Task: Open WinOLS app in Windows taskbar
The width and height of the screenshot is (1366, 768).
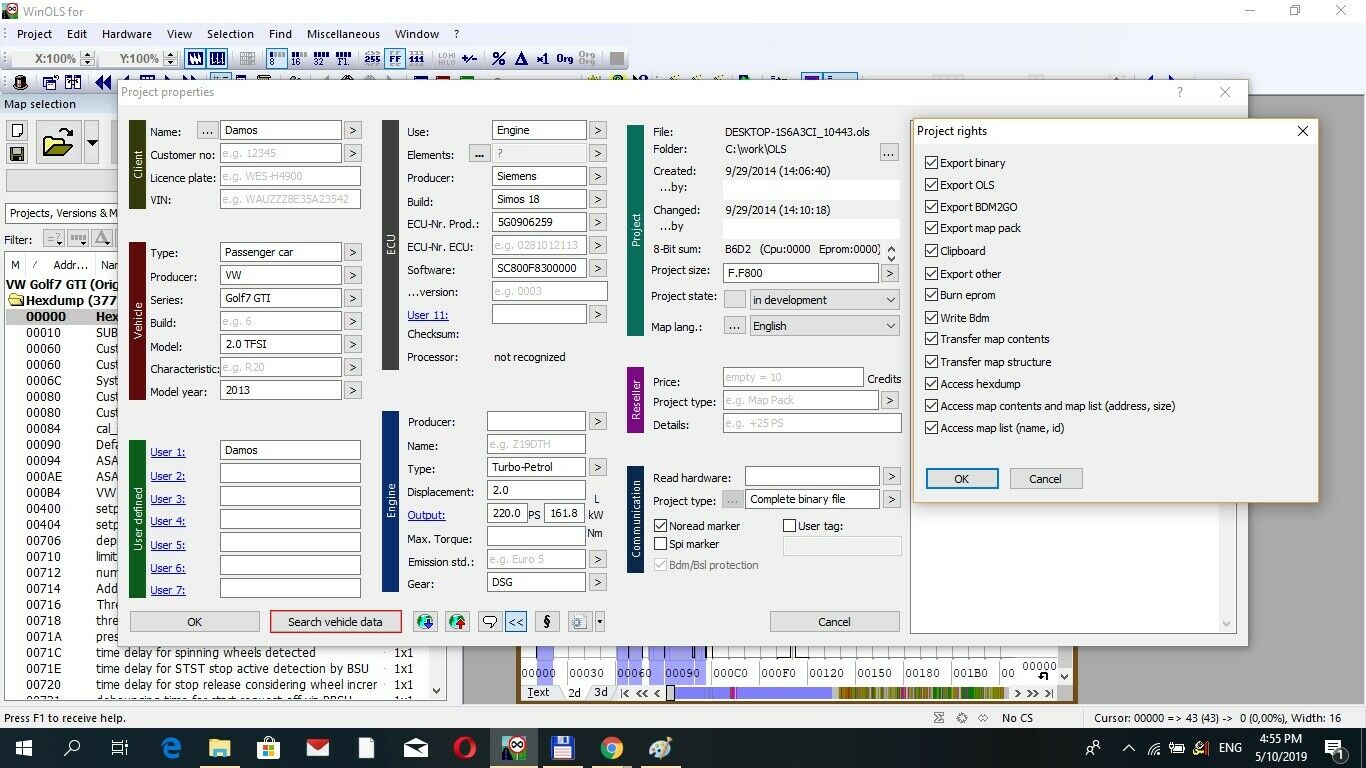Action: pyautogui.click(x=515, y=747)
